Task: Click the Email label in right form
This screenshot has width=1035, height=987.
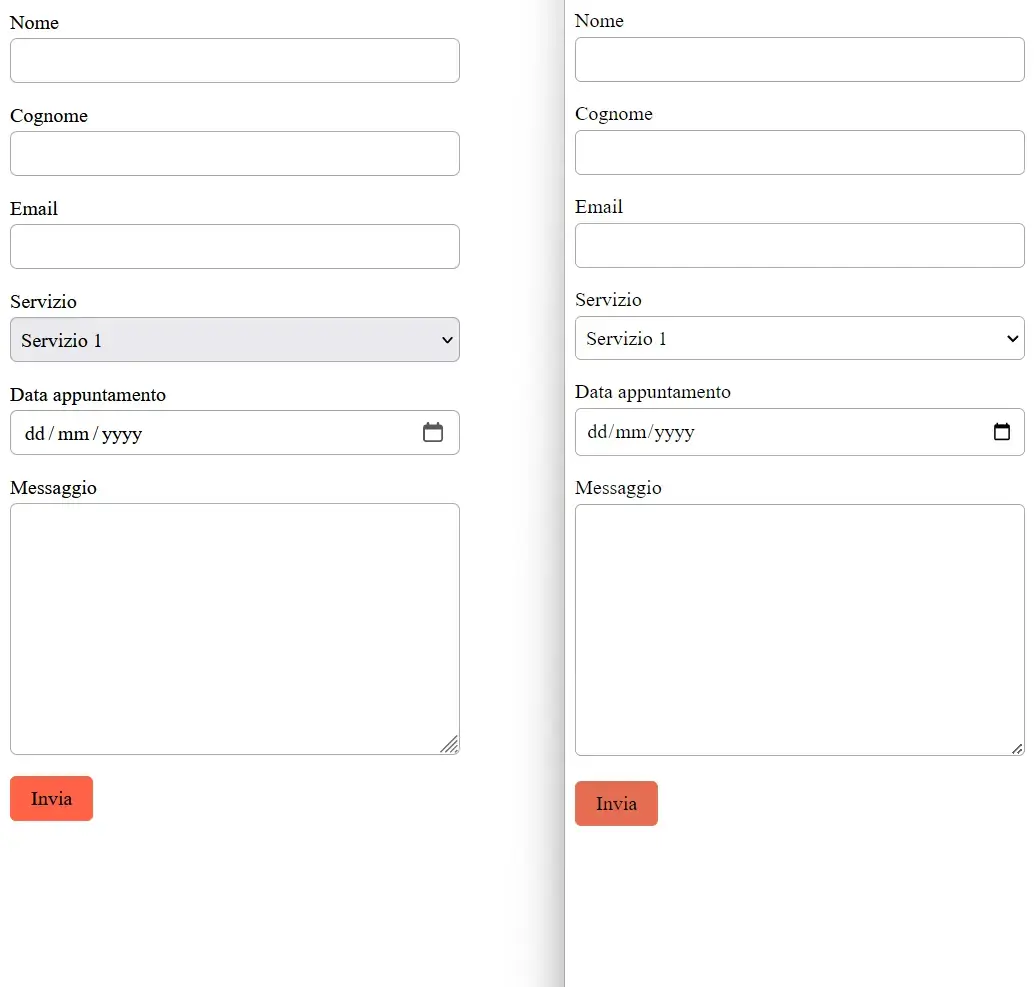Action: point(599,207)
